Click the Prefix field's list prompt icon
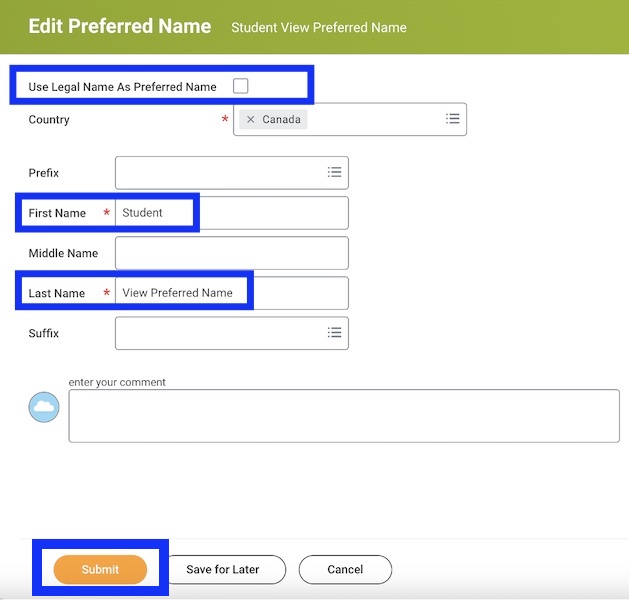This screenshot has width=629, height=600. (334, 172)
